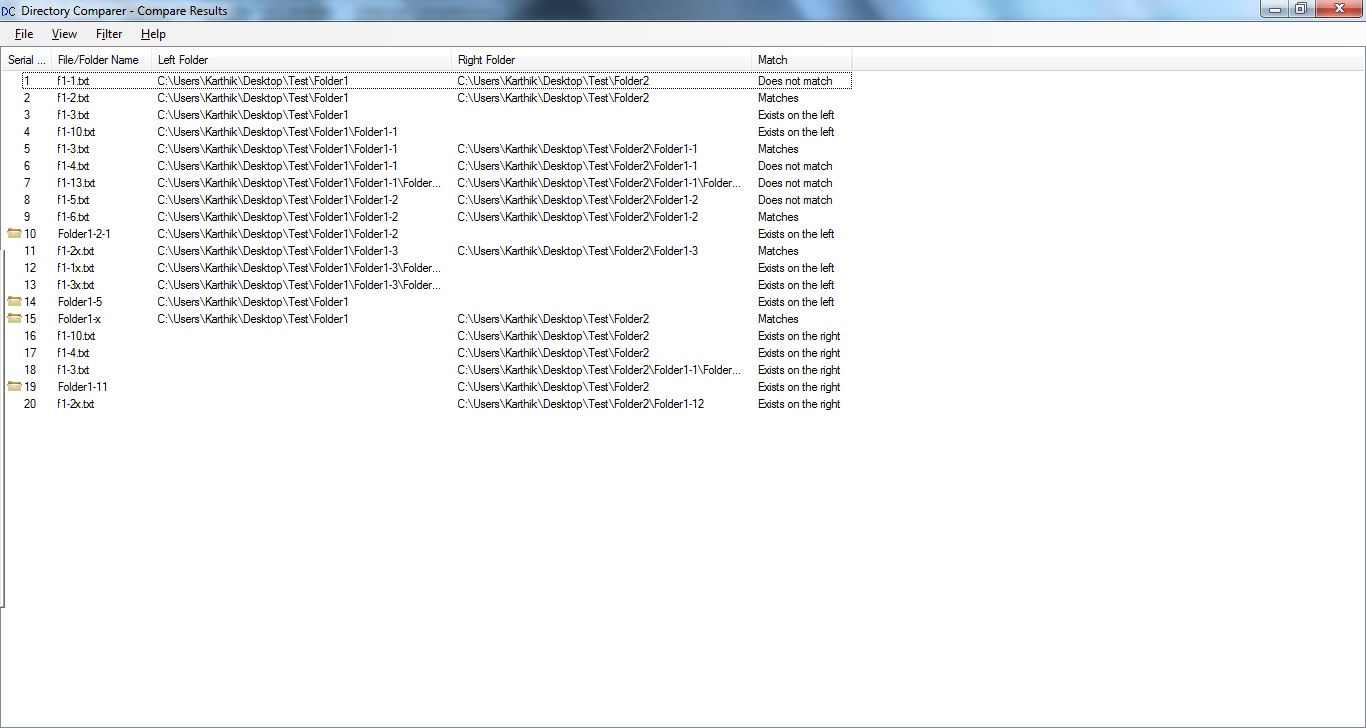Select file name f1-3.txt in row 18
Image resolution: width=1366 pixels, height=728 pixels.
[73, 370]
